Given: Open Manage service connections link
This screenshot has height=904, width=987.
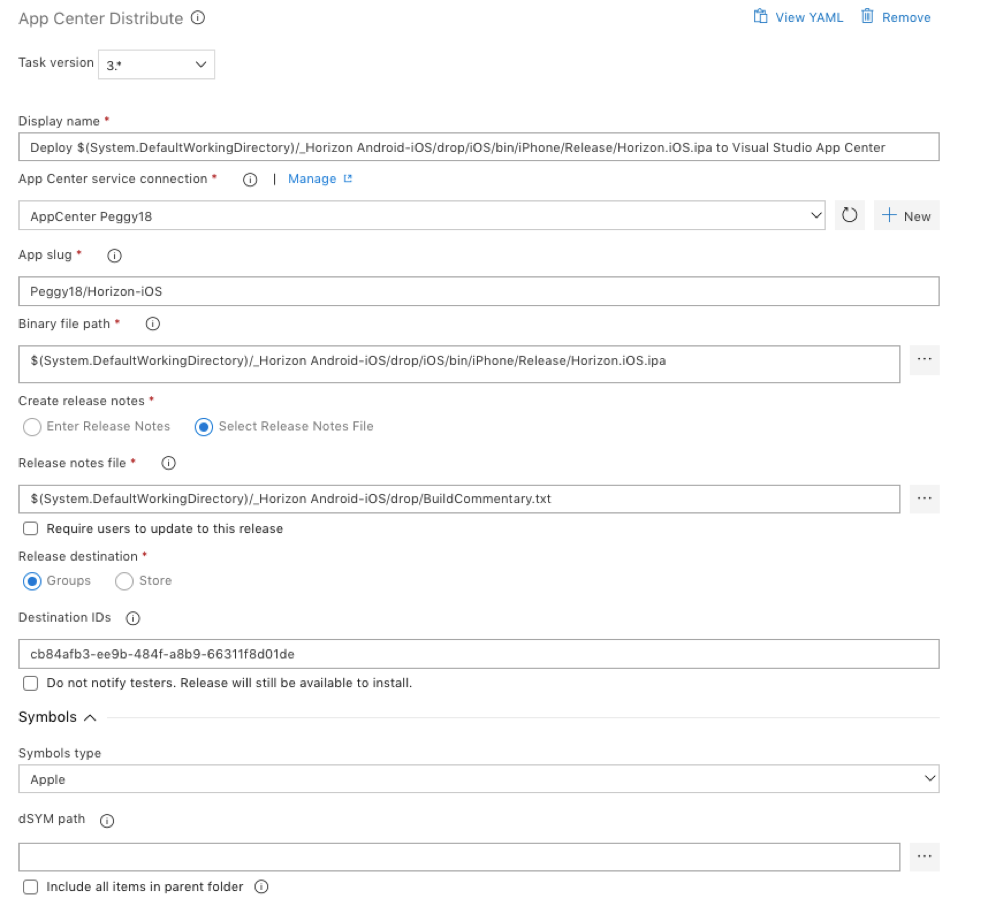Looking at the screenshot, I should (x=312, y=179).
